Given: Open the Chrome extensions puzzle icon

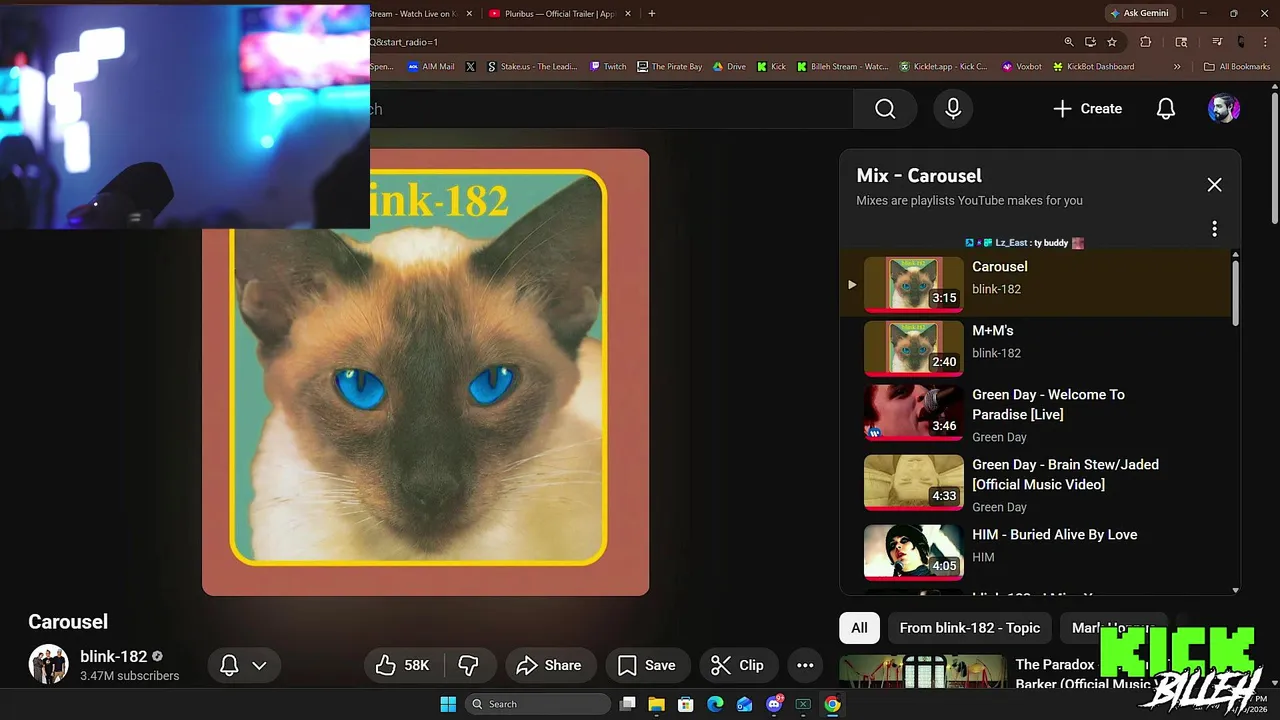Looking at the screenshot, I should 1146,42.
